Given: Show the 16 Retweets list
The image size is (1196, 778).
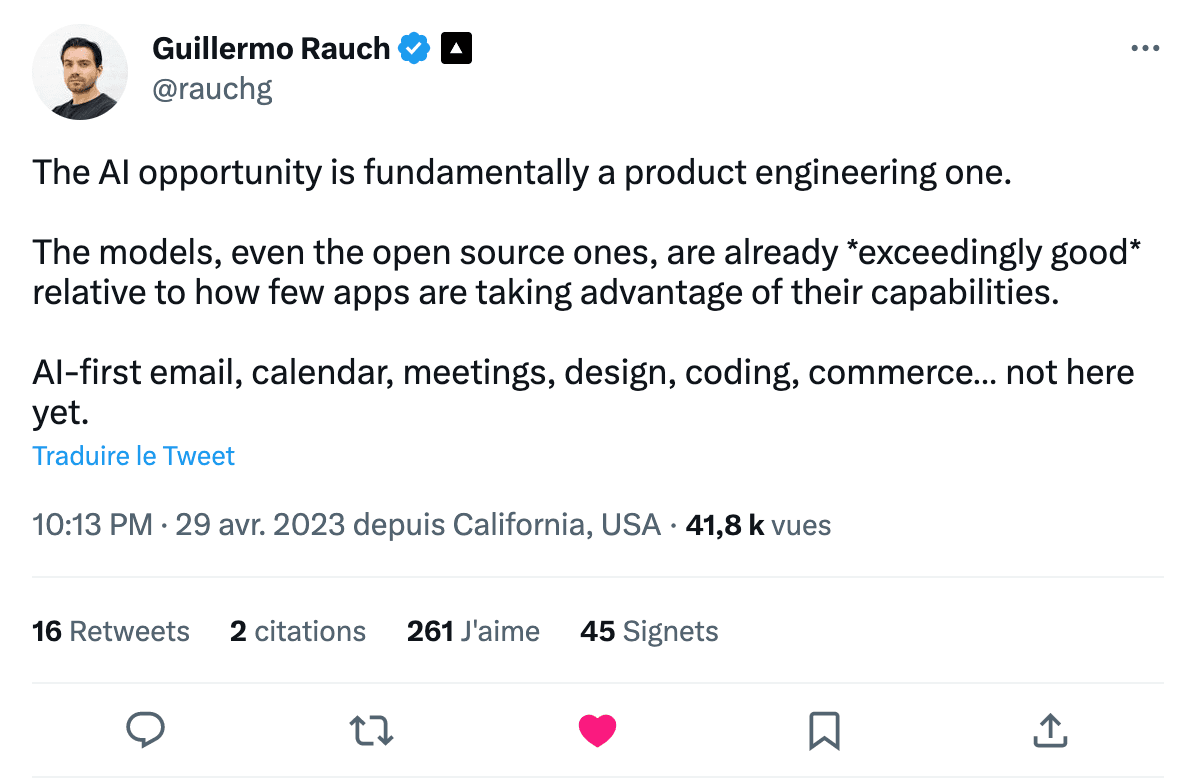Looking at the screenshot, I should (111, 631).
